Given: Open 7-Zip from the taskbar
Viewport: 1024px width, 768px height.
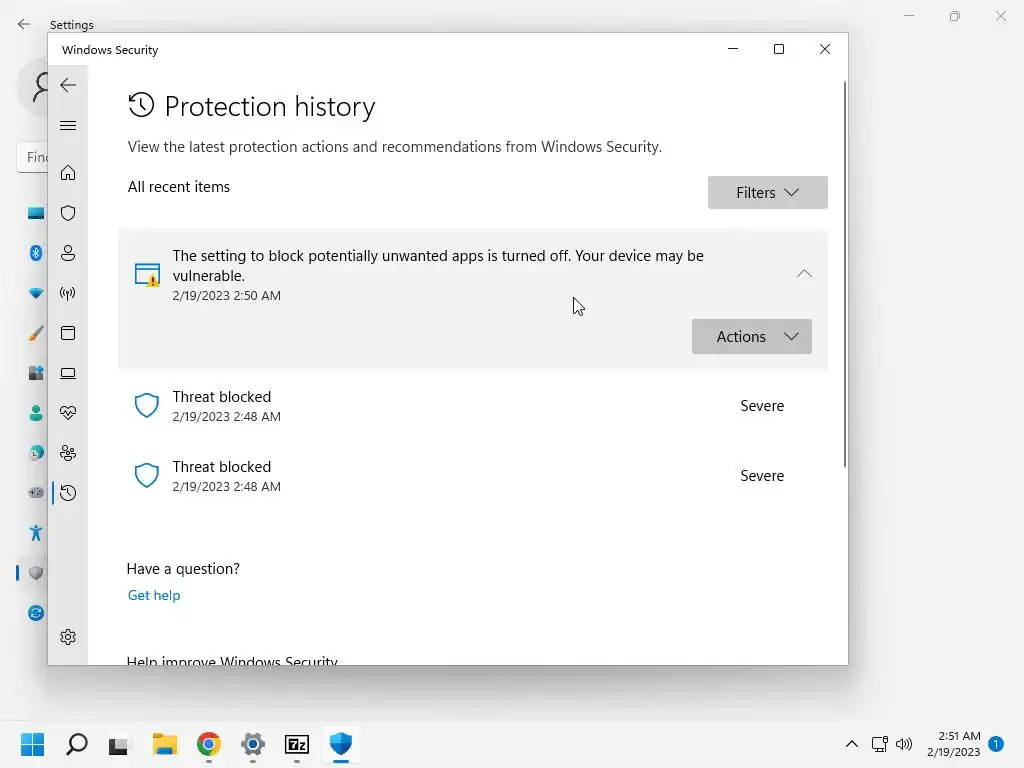Looking at the screenshot, I should [x=297, y=744].
